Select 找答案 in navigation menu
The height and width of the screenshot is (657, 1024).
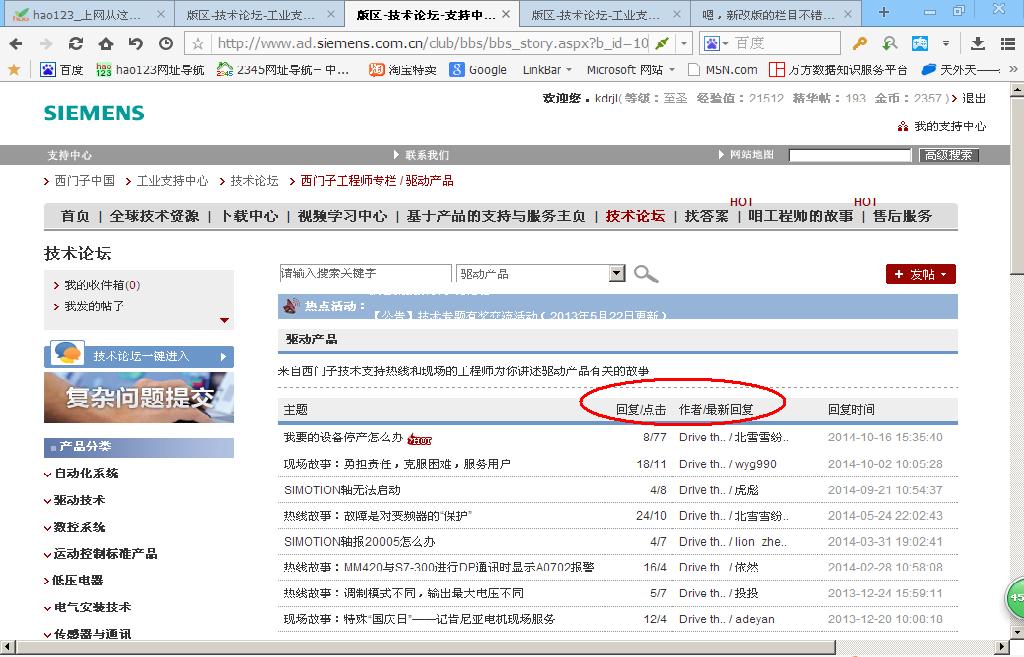coord(706,216)
